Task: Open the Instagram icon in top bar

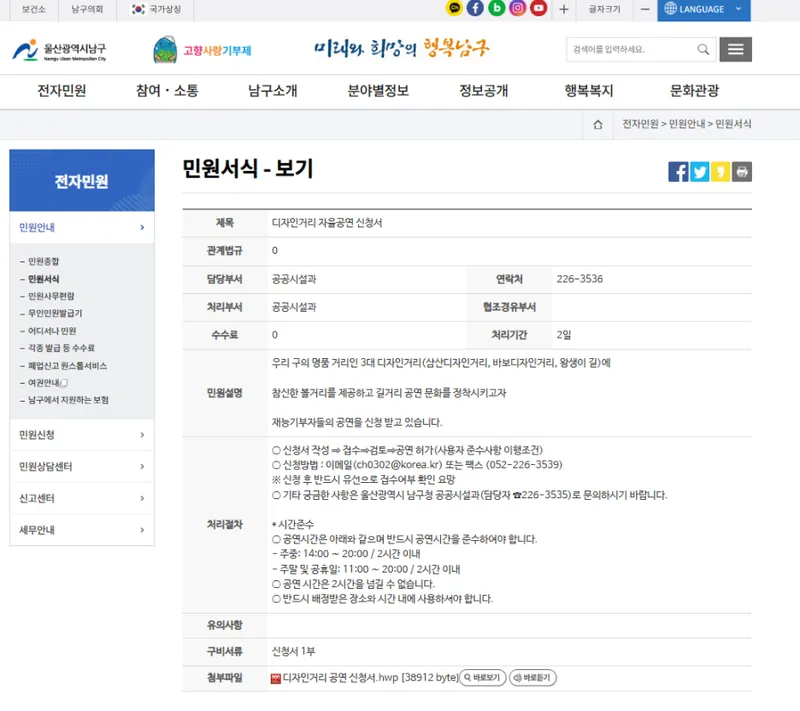Action: 518,9
